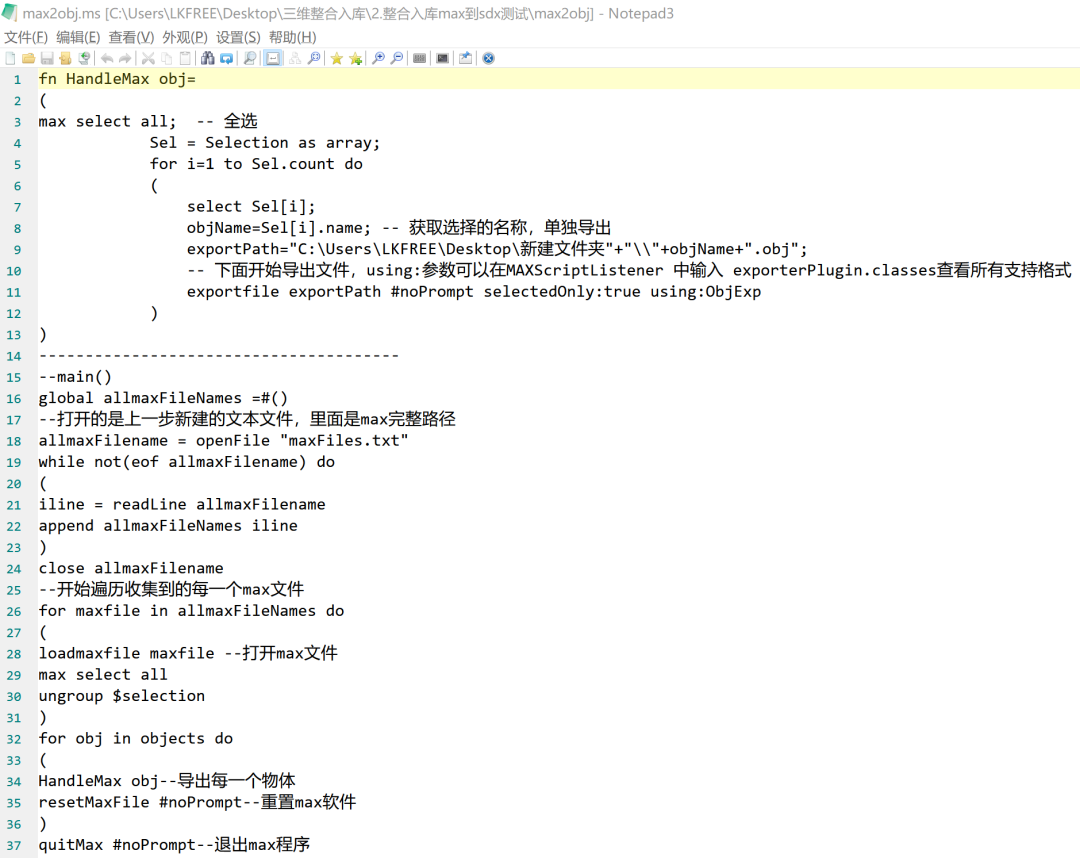
Task: Click 'Sel = Selection as array;' line
Action: pos(265,143)
